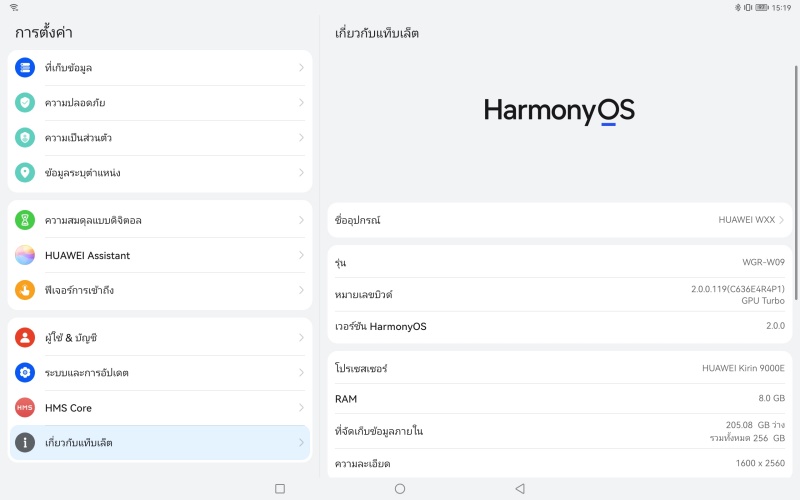Tap the battery status icon
The width and height of the screenshot is (800, 500).
tap(762, 7)
